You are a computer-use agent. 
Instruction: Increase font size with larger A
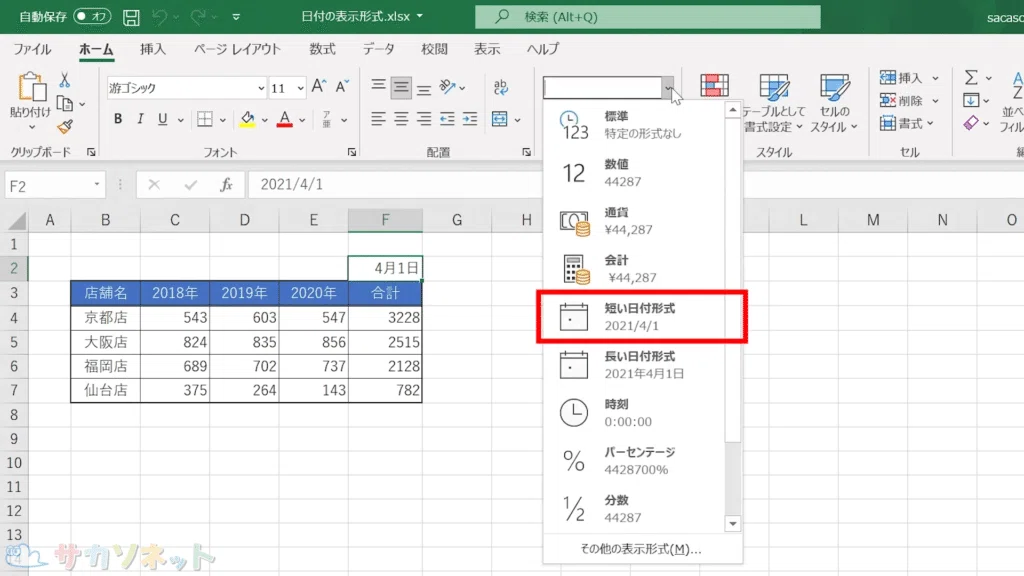click(319, 86)
